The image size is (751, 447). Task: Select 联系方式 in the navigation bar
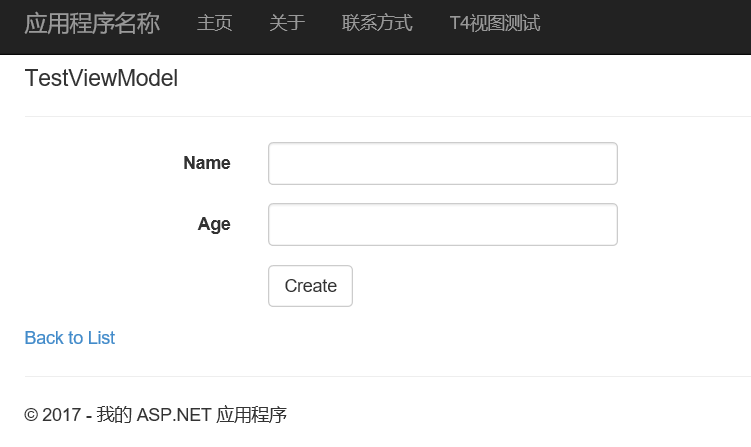tap(377, 23)
